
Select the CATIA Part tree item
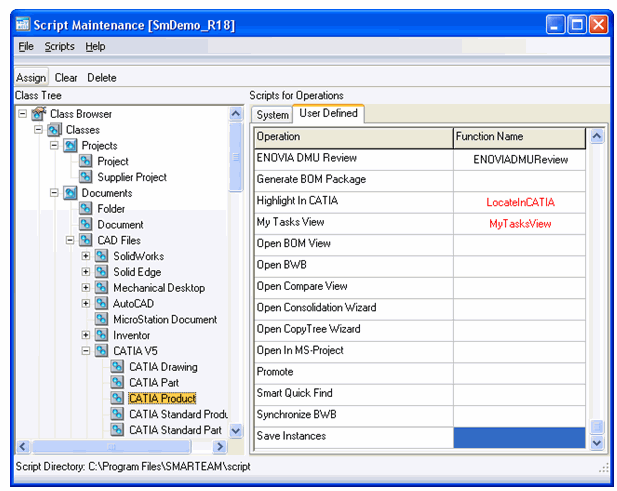coord(154,383)
